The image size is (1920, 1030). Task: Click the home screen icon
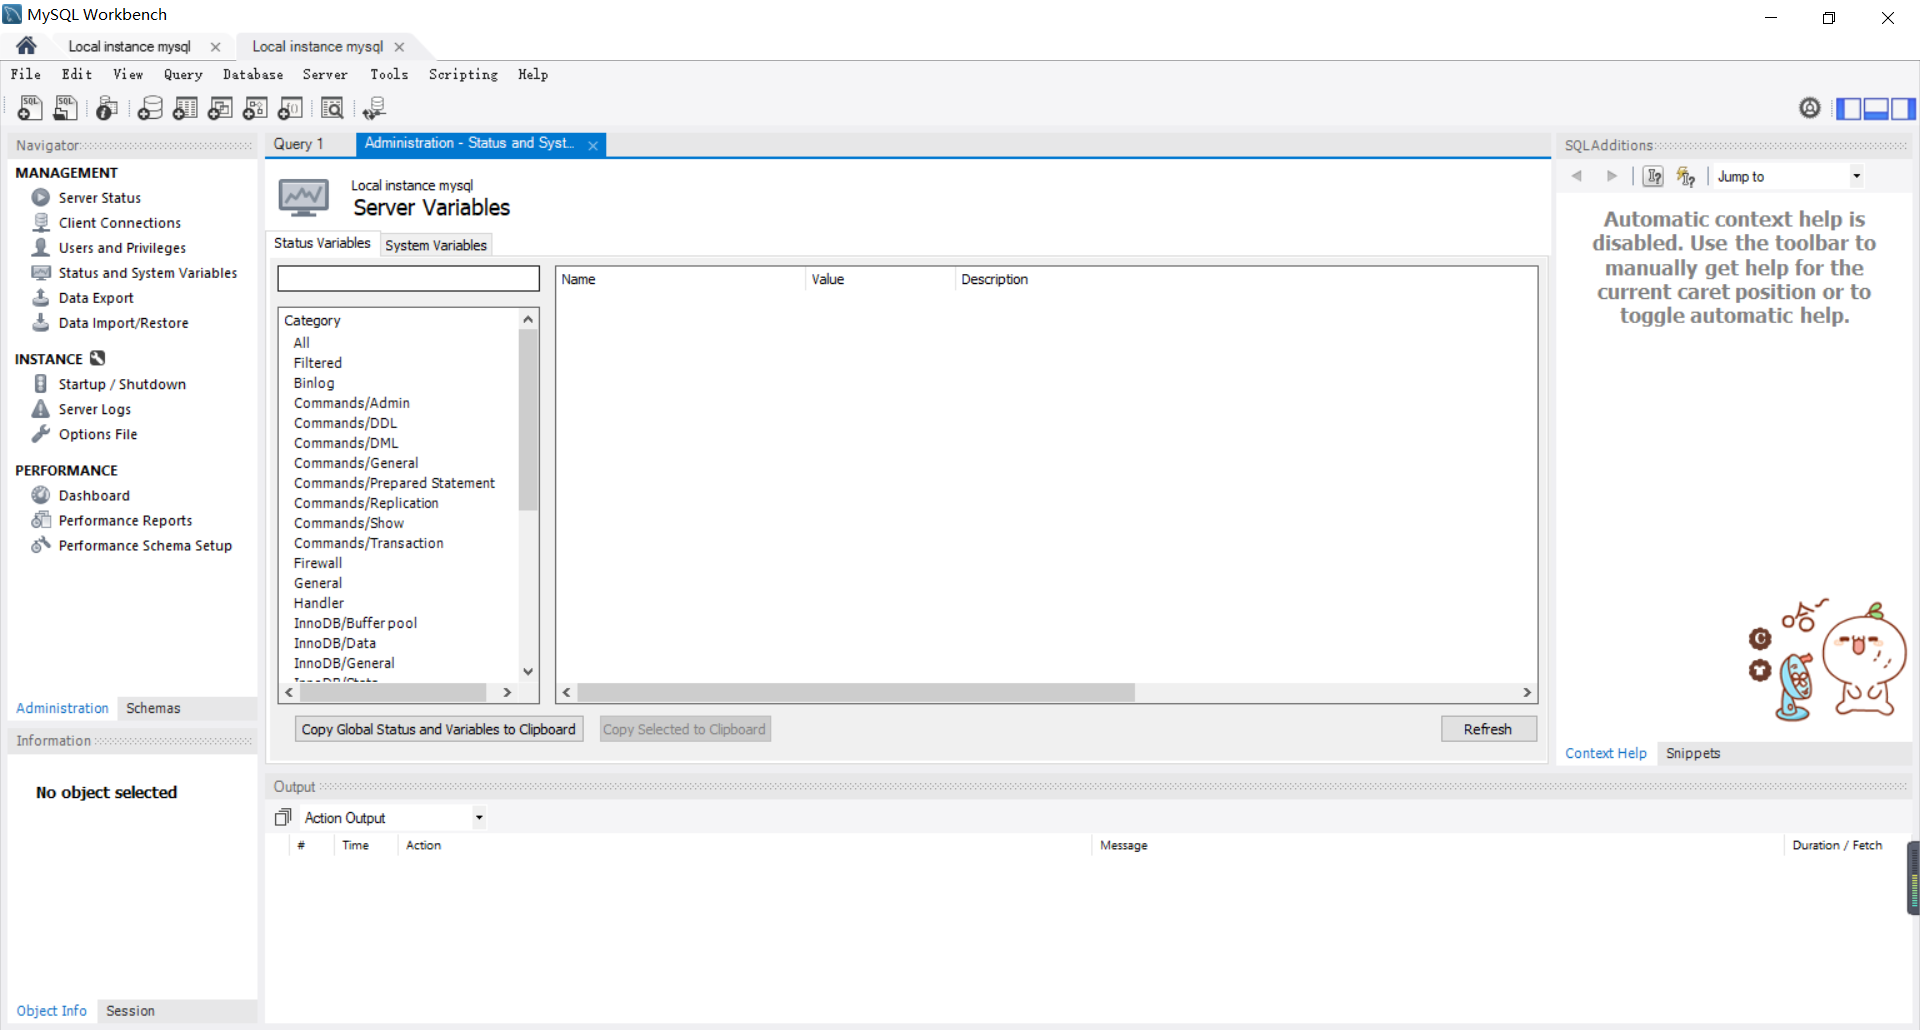point(26,46)
